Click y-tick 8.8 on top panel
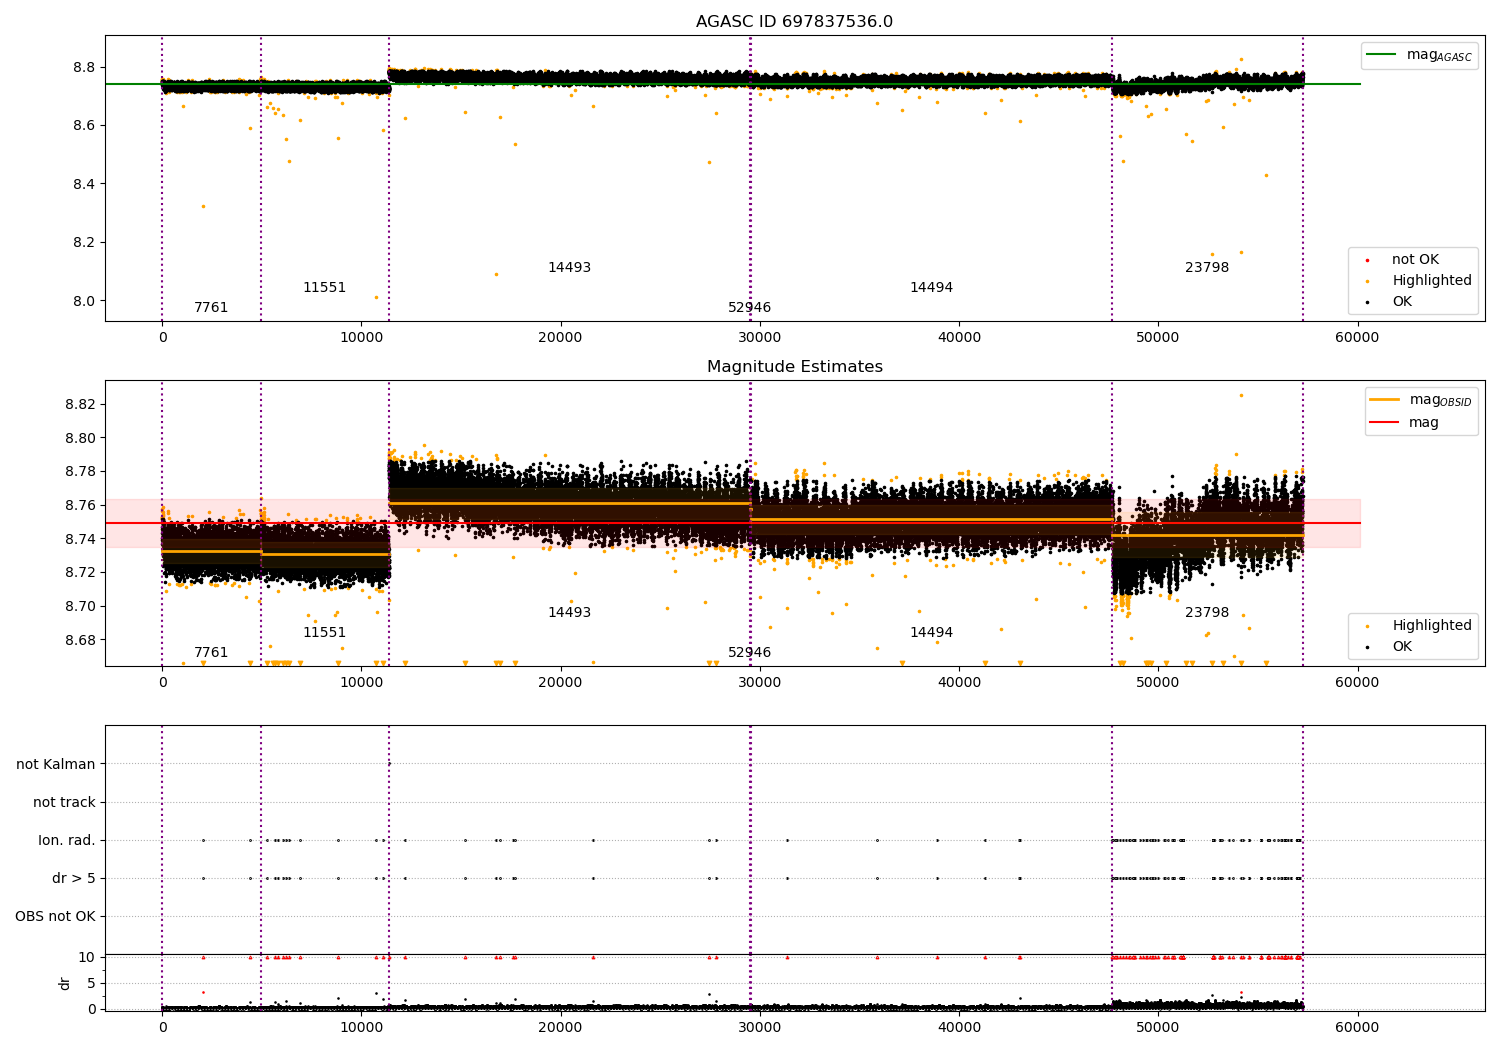The width and height of the screenshot is (1500, 1050). (x=84, y=68)
